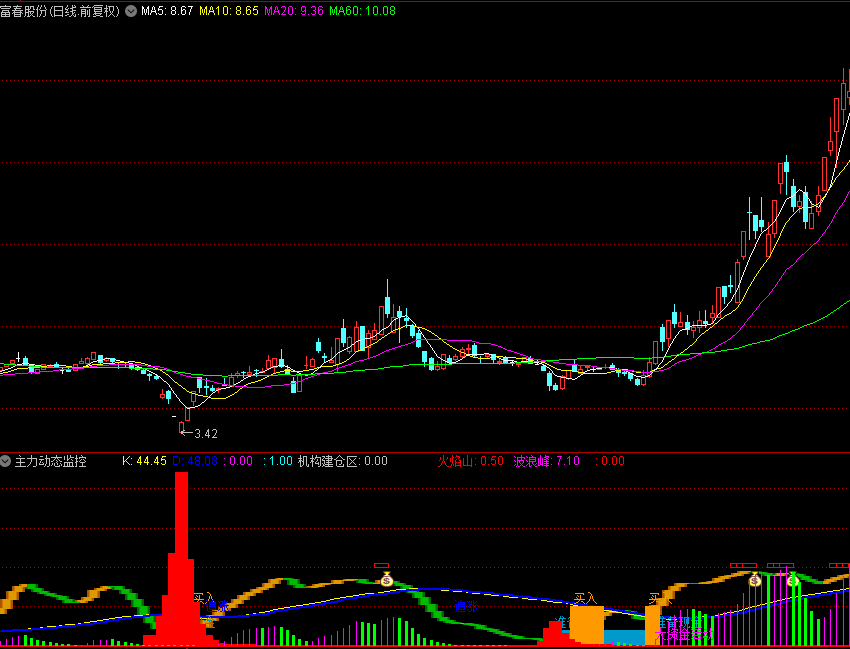Click the money bag icon below the lone red box
850x649 pixels.
(386, 580)
